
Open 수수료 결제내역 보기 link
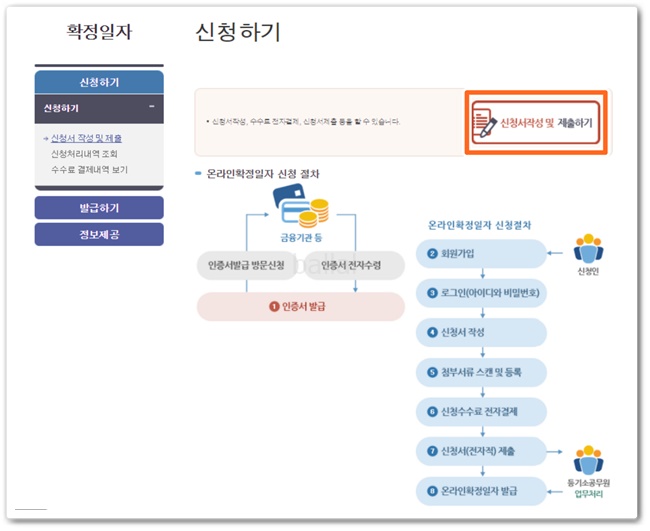pyautogui.click(x=89, y=170)
